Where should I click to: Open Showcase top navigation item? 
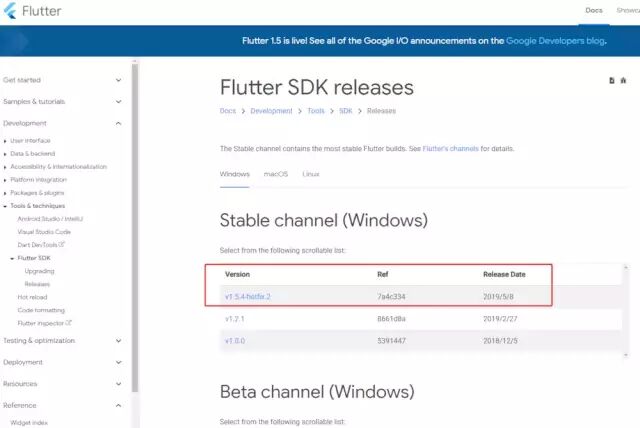(x=628, y=11)
